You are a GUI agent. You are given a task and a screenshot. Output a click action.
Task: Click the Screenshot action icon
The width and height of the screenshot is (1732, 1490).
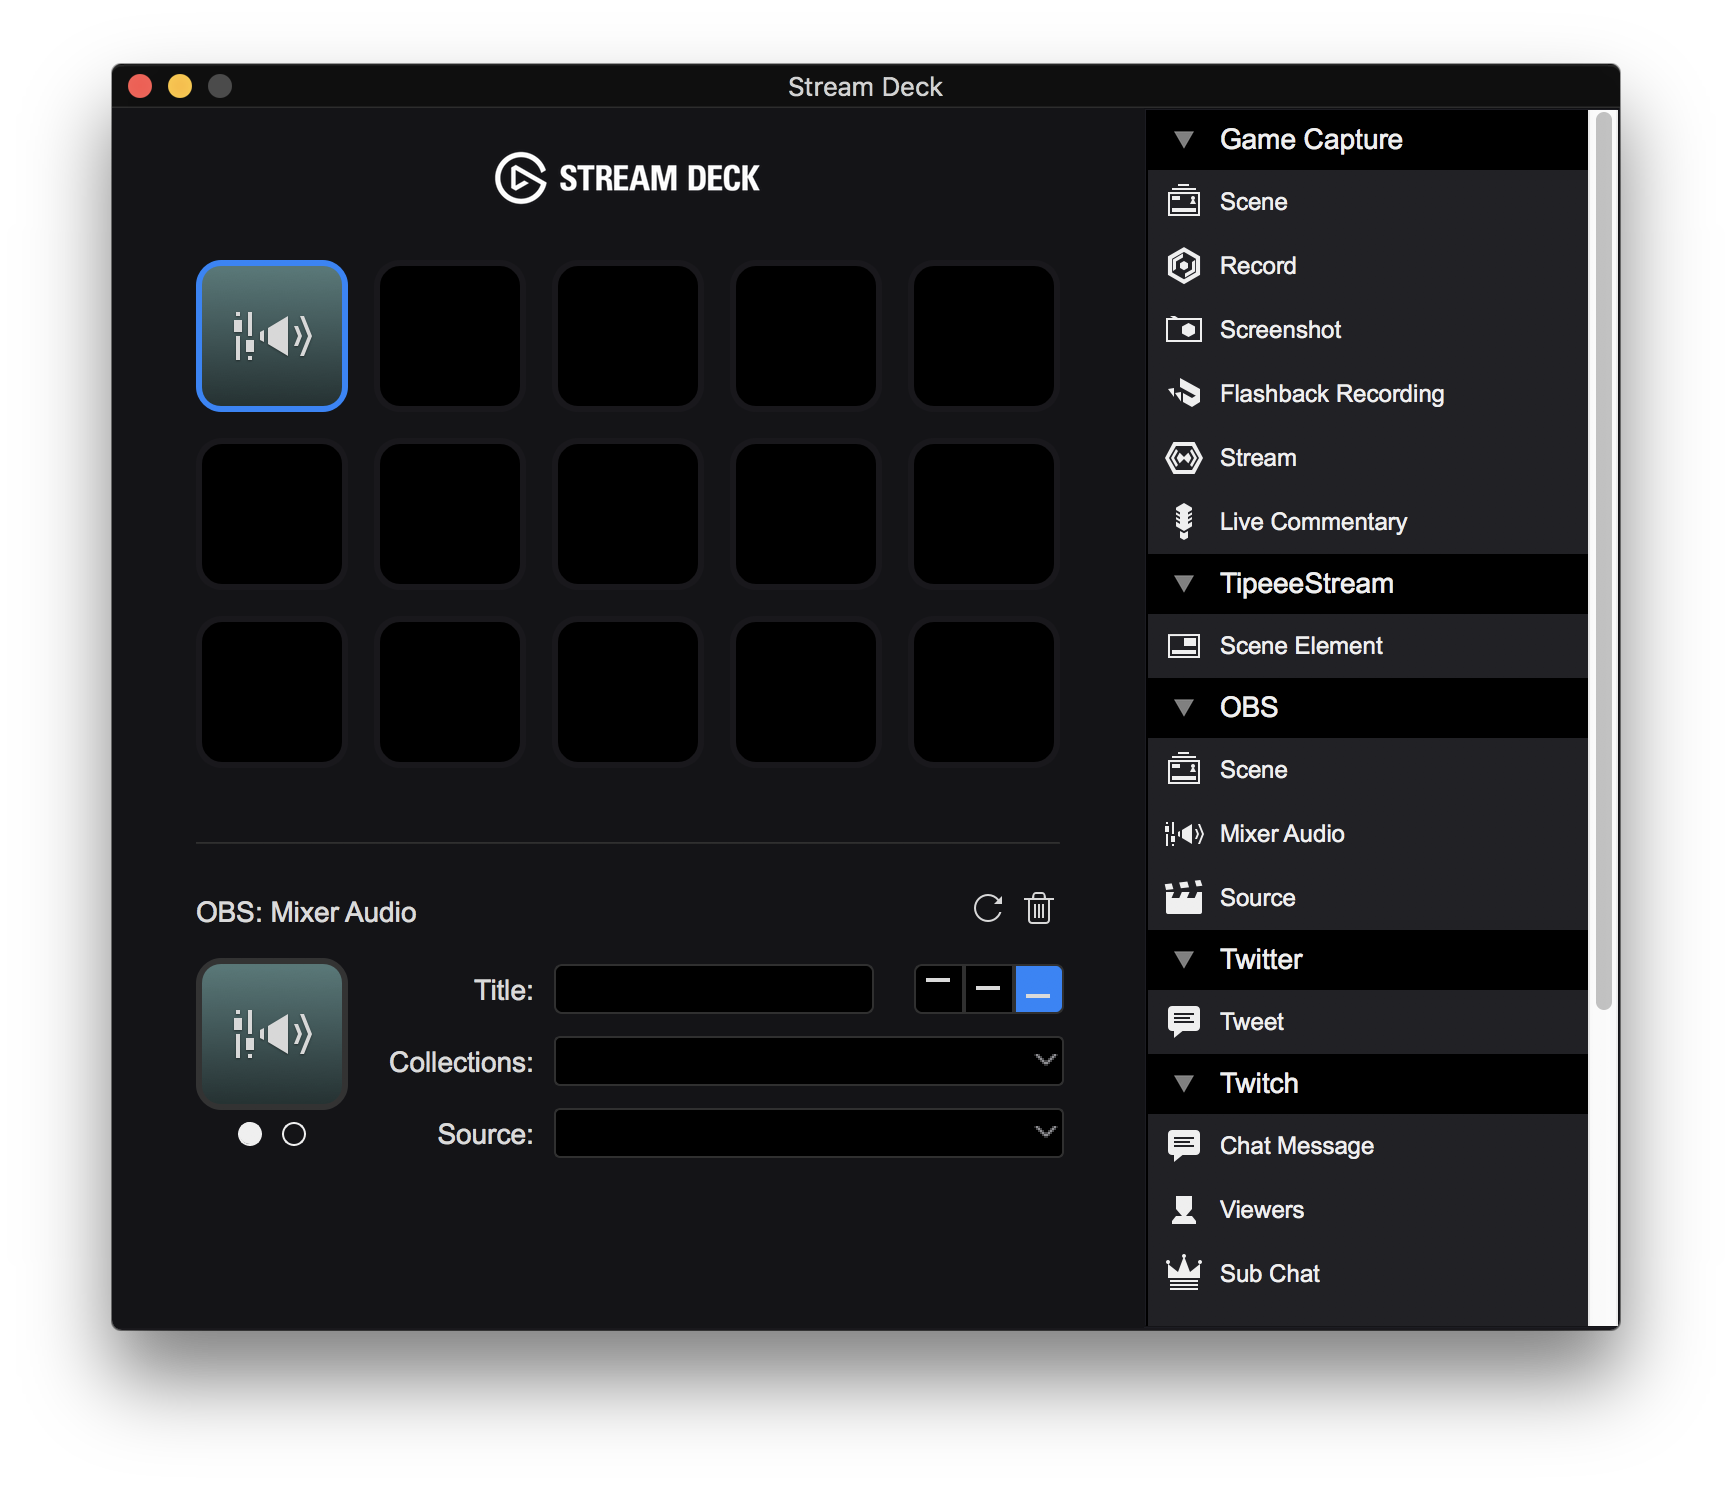coord(1184,329)
